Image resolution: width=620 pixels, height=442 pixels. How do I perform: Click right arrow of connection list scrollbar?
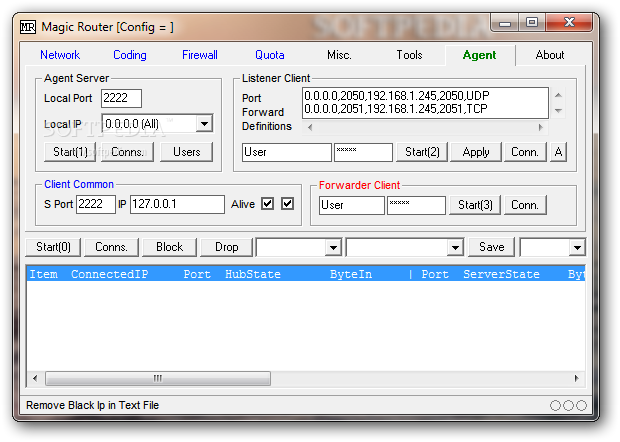[577, 378]
